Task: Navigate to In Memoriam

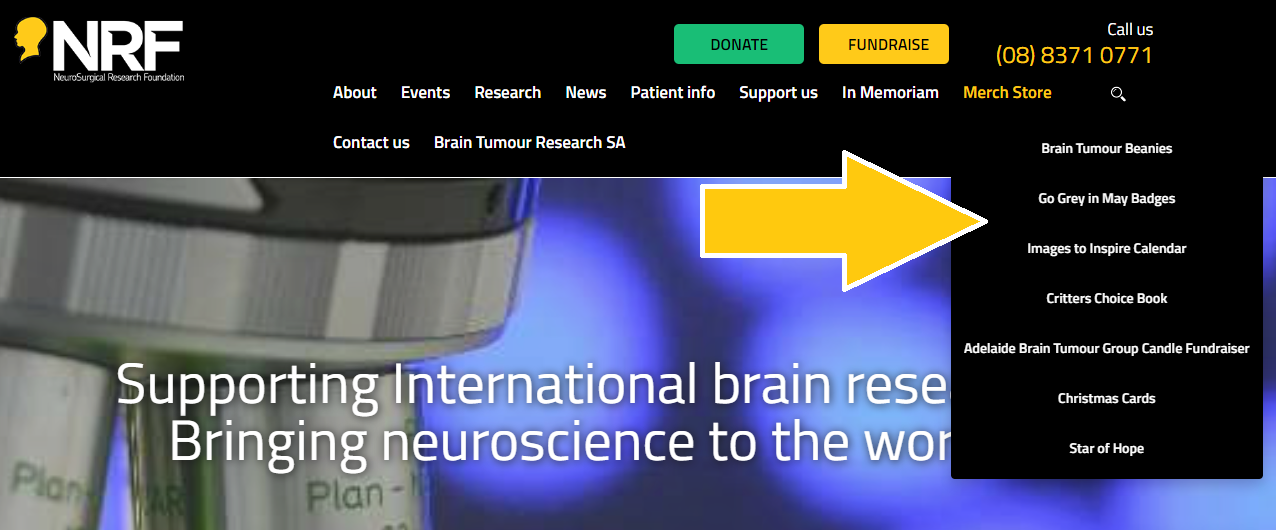Action: (x=890, y=92)
